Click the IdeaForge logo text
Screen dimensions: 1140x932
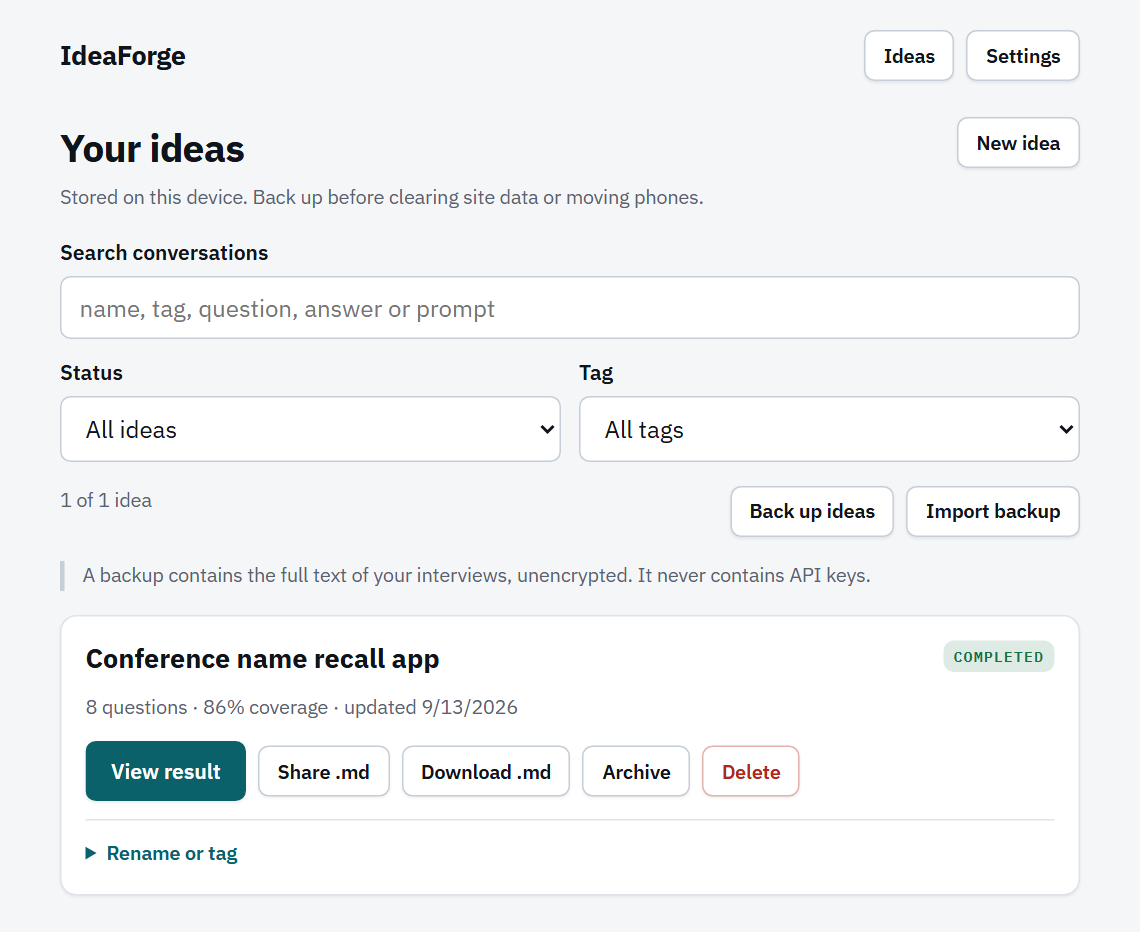click(x=123, y=56)
